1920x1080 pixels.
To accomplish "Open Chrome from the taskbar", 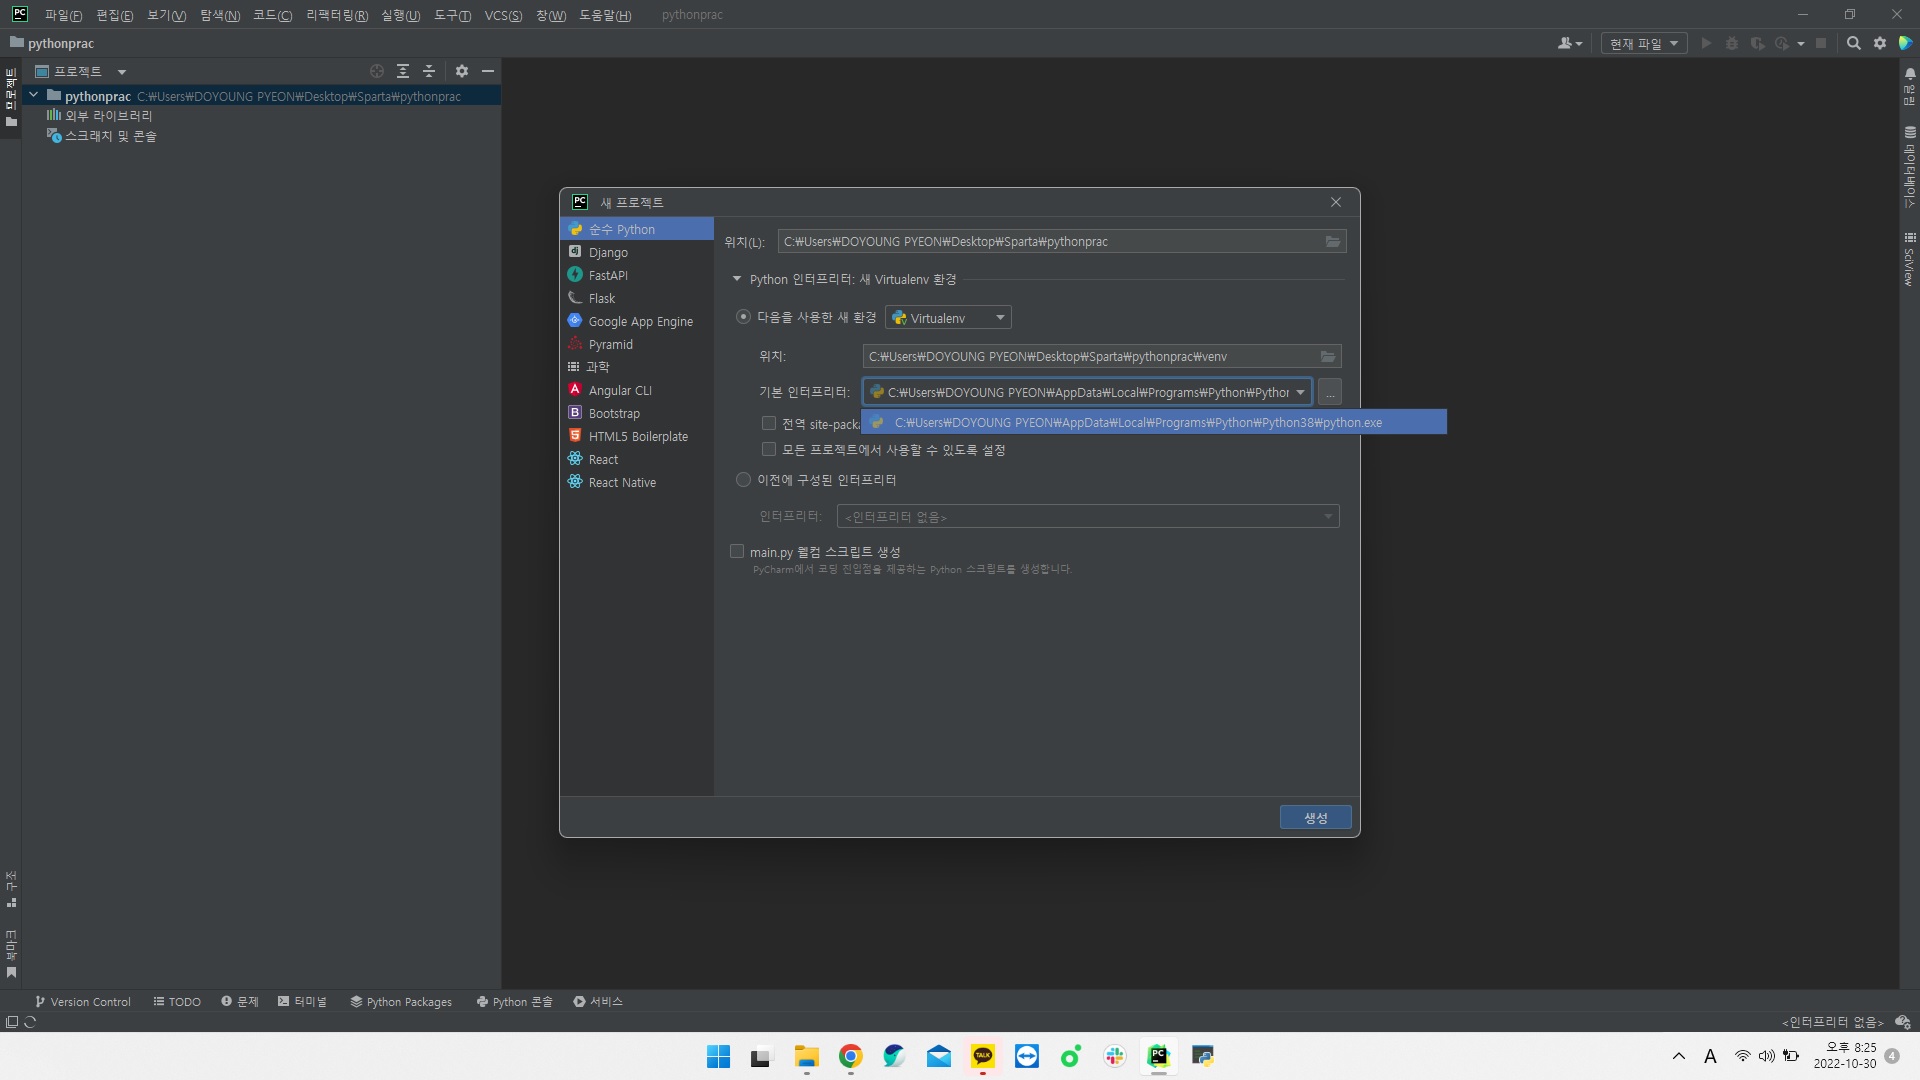I will tap(851, 1056).
